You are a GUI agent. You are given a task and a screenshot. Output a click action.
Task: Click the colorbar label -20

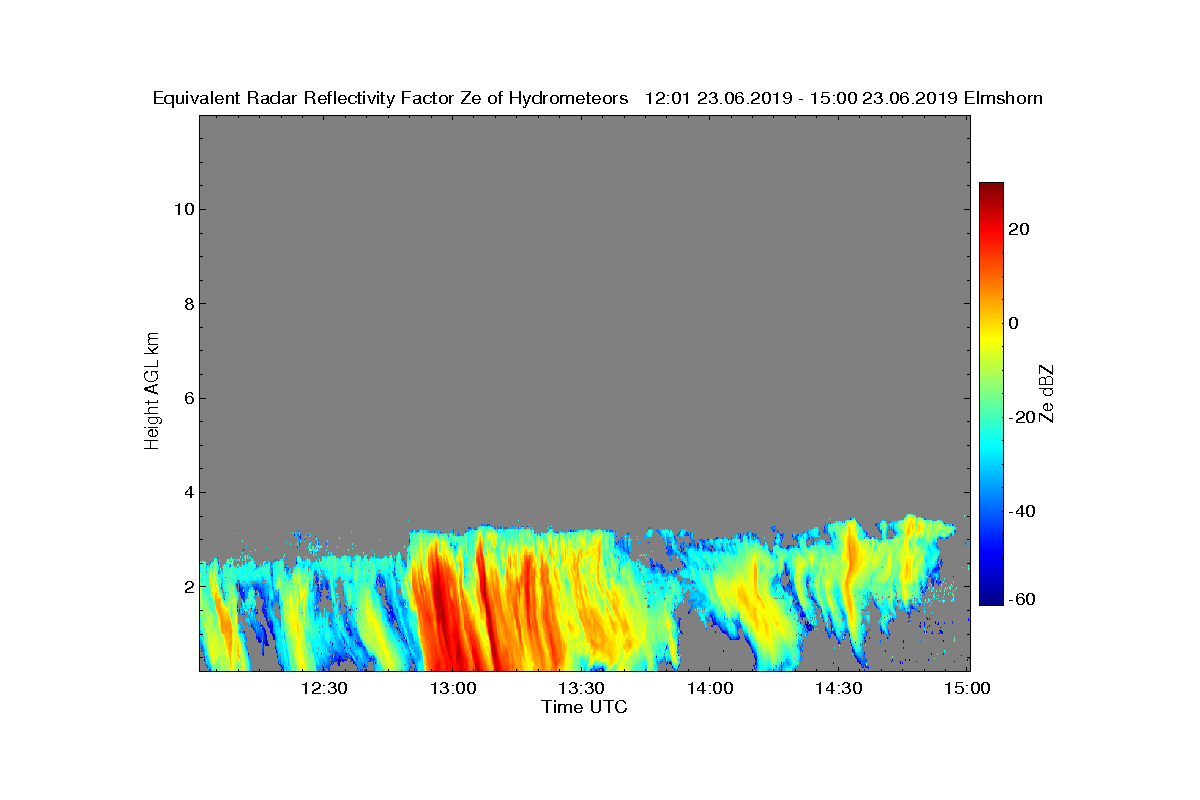[x=1023, y=417]
